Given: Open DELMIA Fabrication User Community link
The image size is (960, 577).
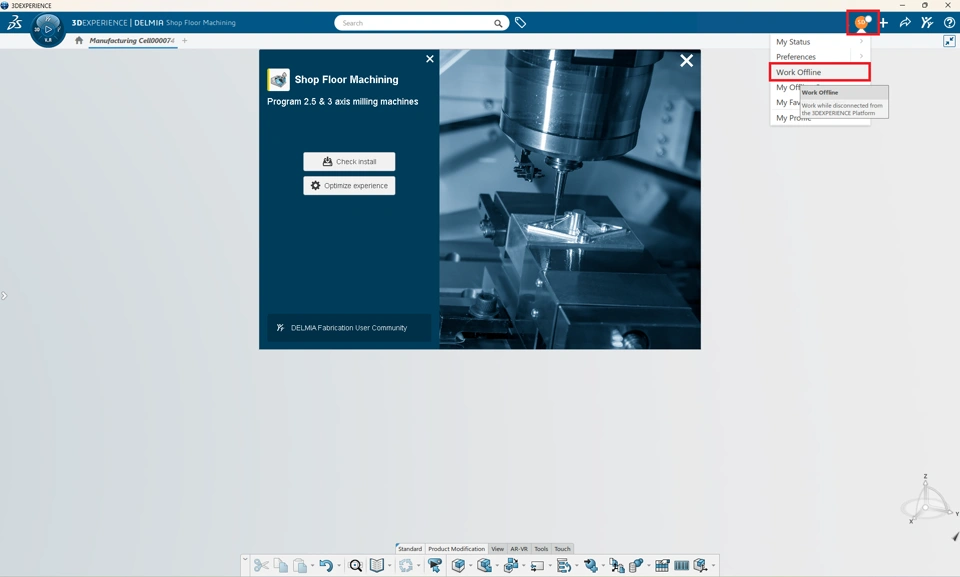Looking at the screenshot, I should pyautogui.click(x=349, y=328).
